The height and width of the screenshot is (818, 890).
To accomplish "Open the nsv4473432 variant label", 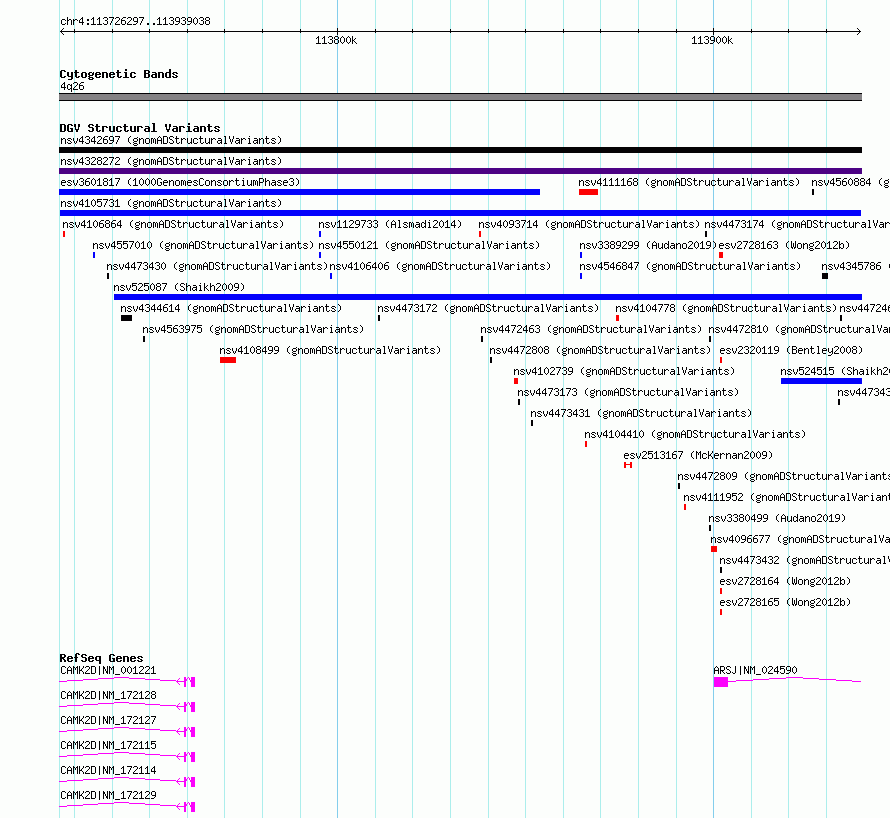I will pyautogui.click(x=804, y=560).
